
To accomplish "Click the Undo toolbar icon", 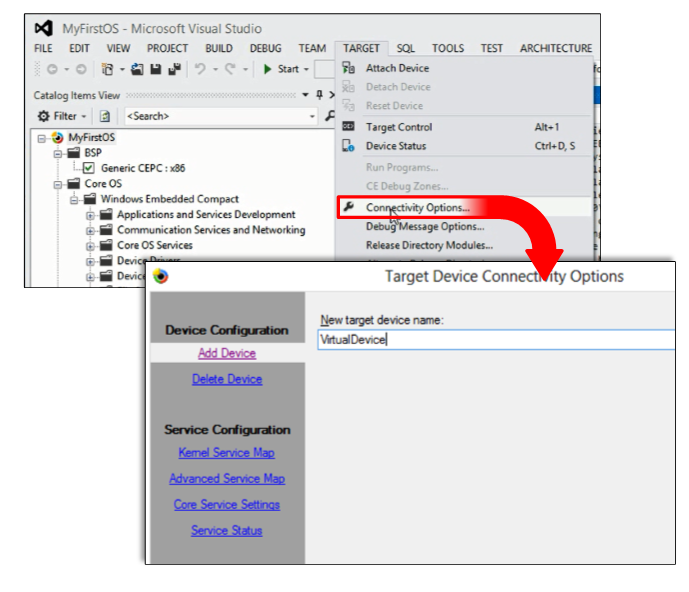I will (200, 69).
